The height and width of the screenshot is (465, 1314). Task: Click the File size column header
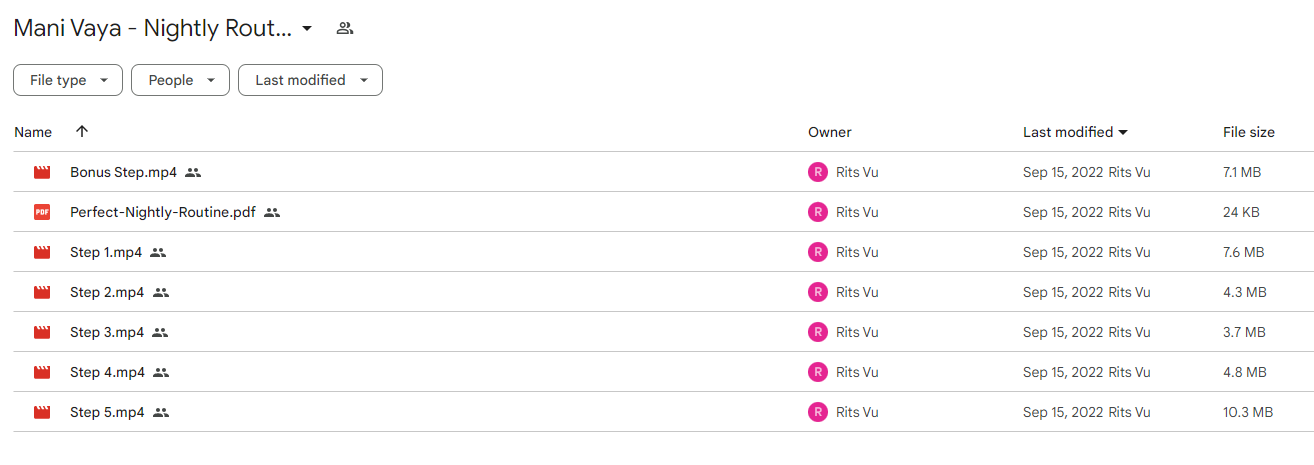pos(1249,132)
